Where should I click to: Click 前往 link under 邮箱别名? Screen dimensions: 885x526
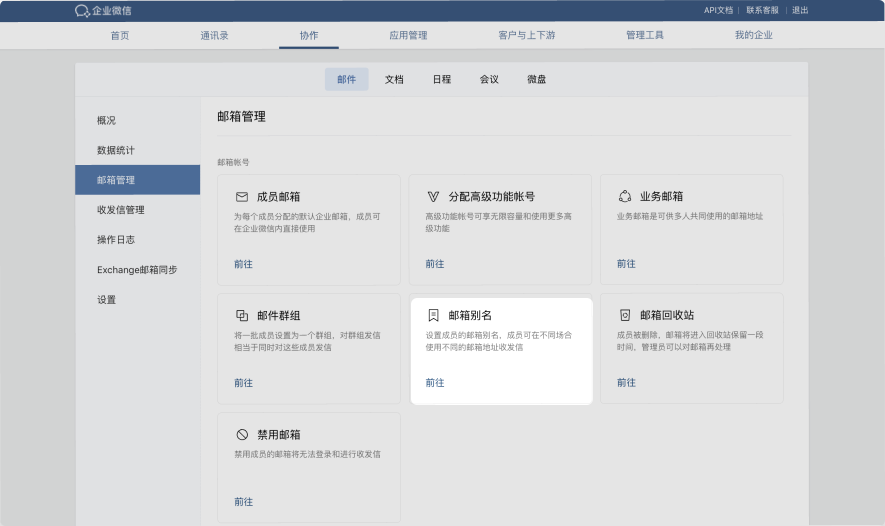click(x=434, y=383)
